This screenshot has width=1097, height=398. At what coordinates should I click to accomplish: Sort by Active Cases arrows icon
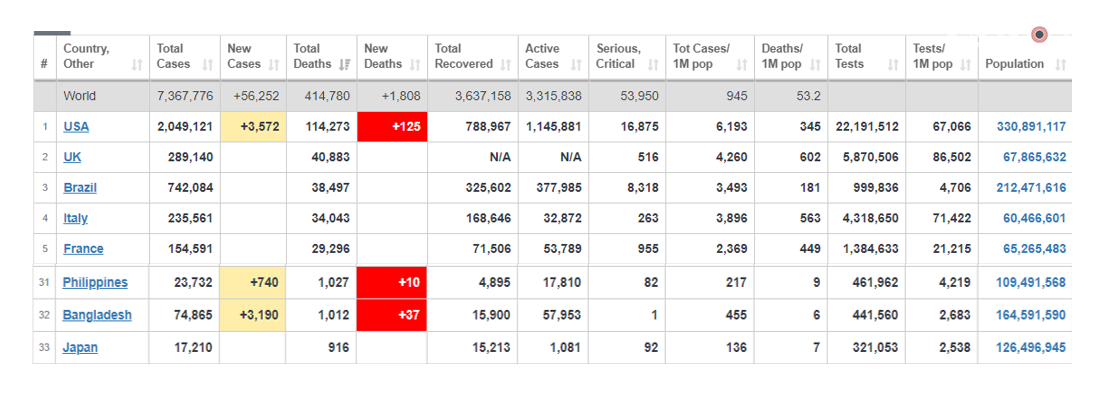click(576, 65)
